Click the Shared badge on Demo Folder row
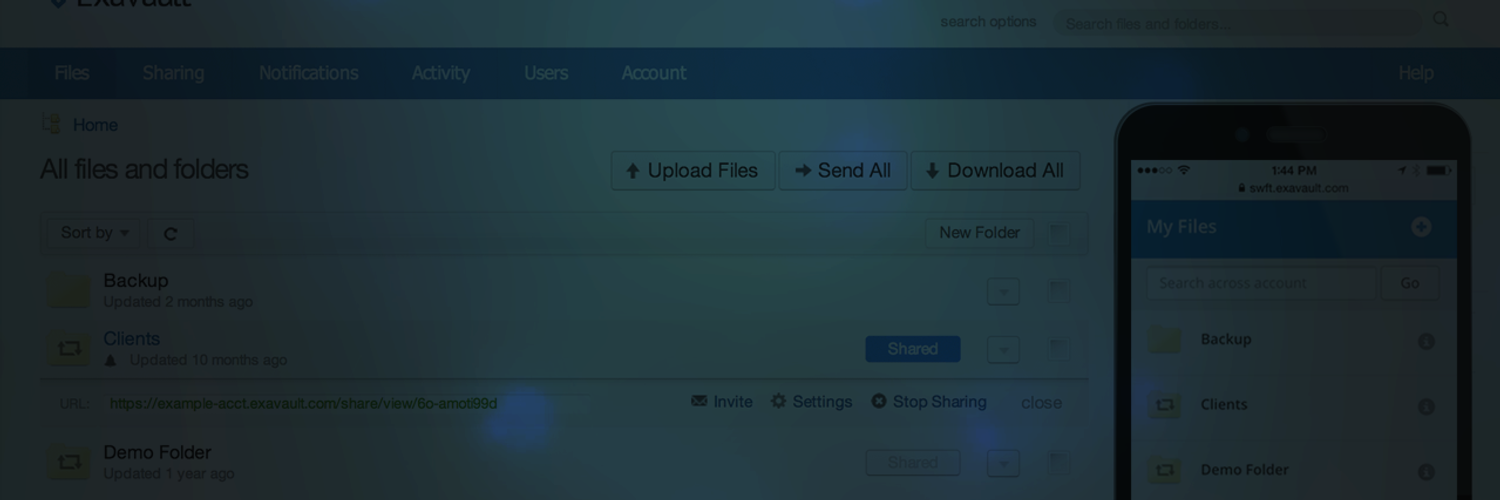 point(913,463)
